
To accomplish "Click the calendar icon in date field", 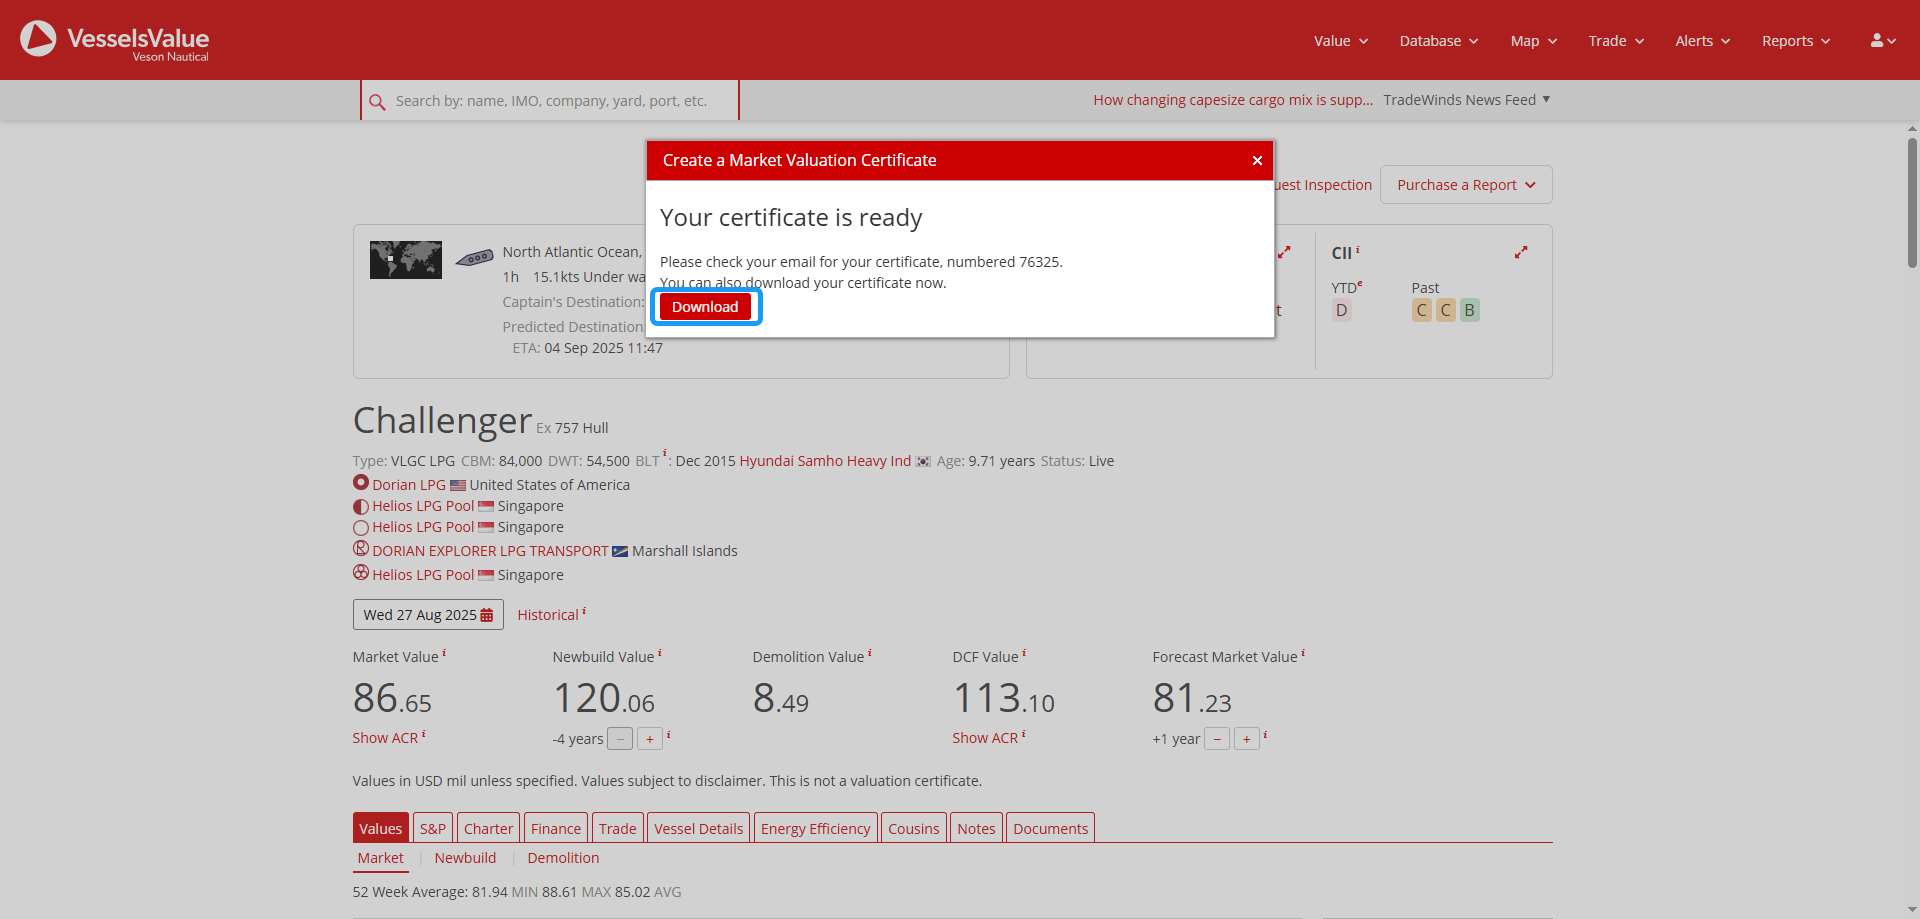I will coord(487,615).
